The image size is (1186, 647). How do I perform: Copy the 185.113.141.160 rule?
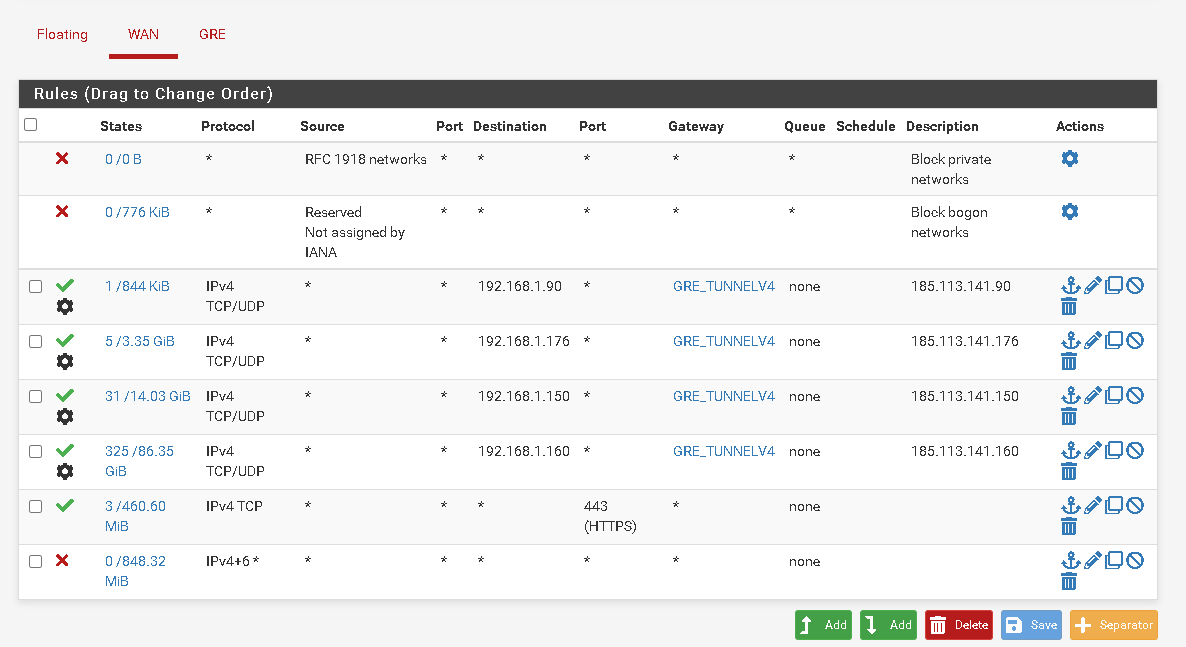1113,451
